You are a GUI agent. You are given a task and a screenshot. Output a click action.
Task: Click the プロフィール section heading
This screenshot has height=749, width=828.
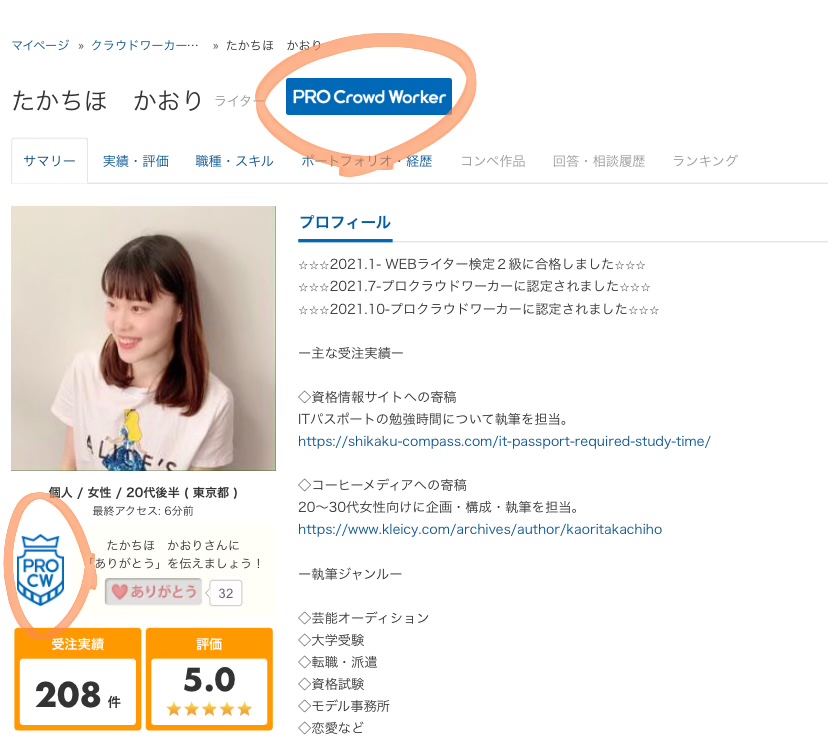[345, 222]
